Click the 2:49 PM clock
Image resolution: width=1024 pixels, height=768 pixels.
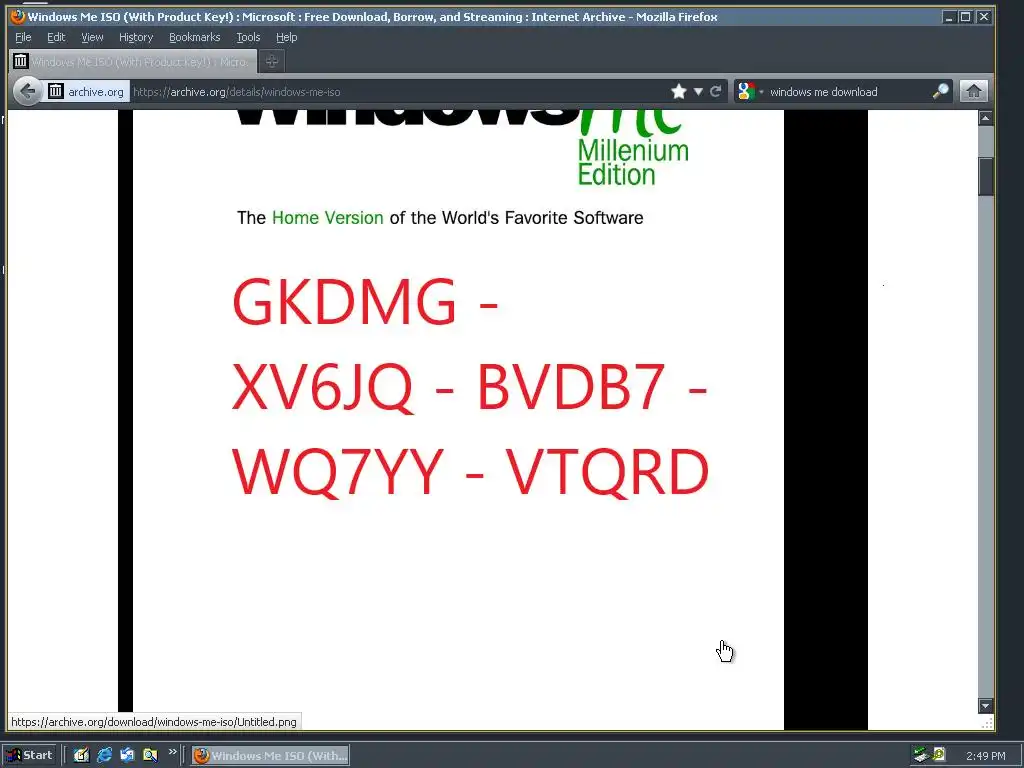(x=986, y=756)
